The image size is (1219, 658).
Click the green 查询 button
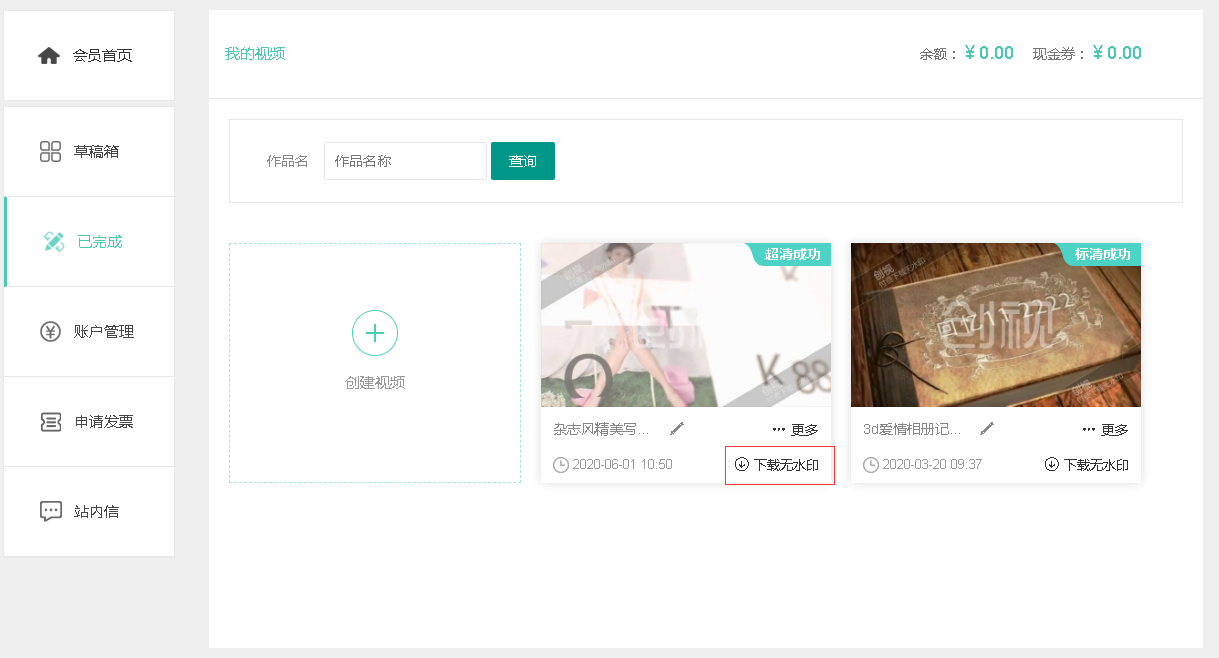point(523,161)
